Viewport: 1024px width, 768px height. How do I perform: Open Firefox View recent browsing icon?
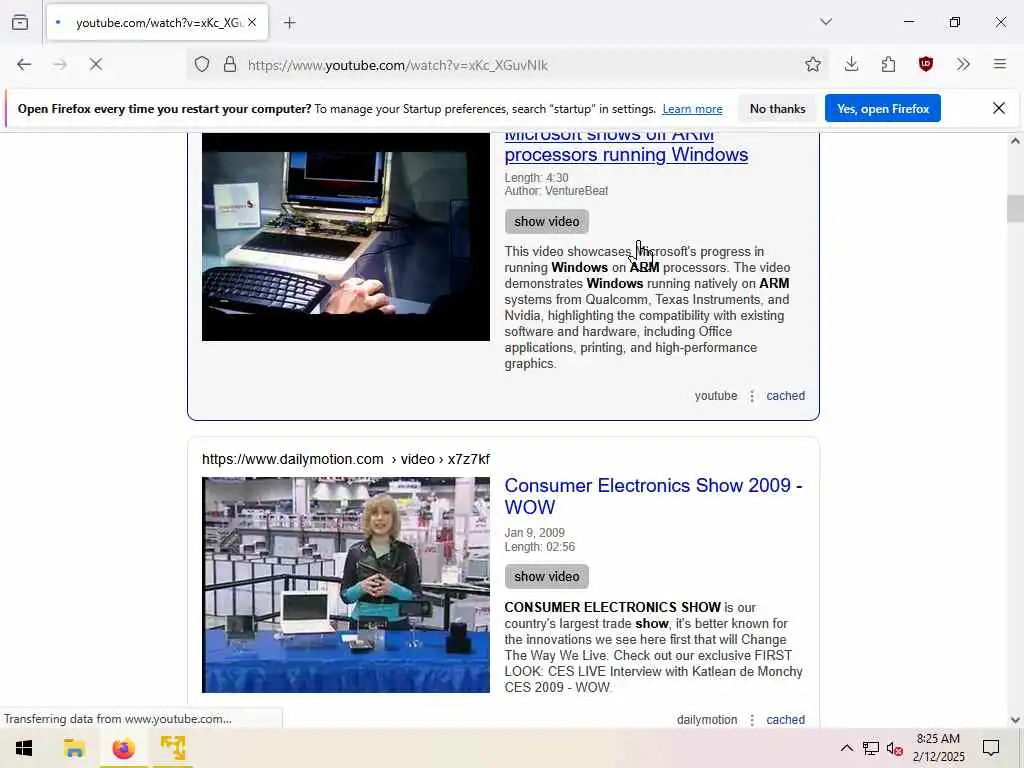(20, 23)
